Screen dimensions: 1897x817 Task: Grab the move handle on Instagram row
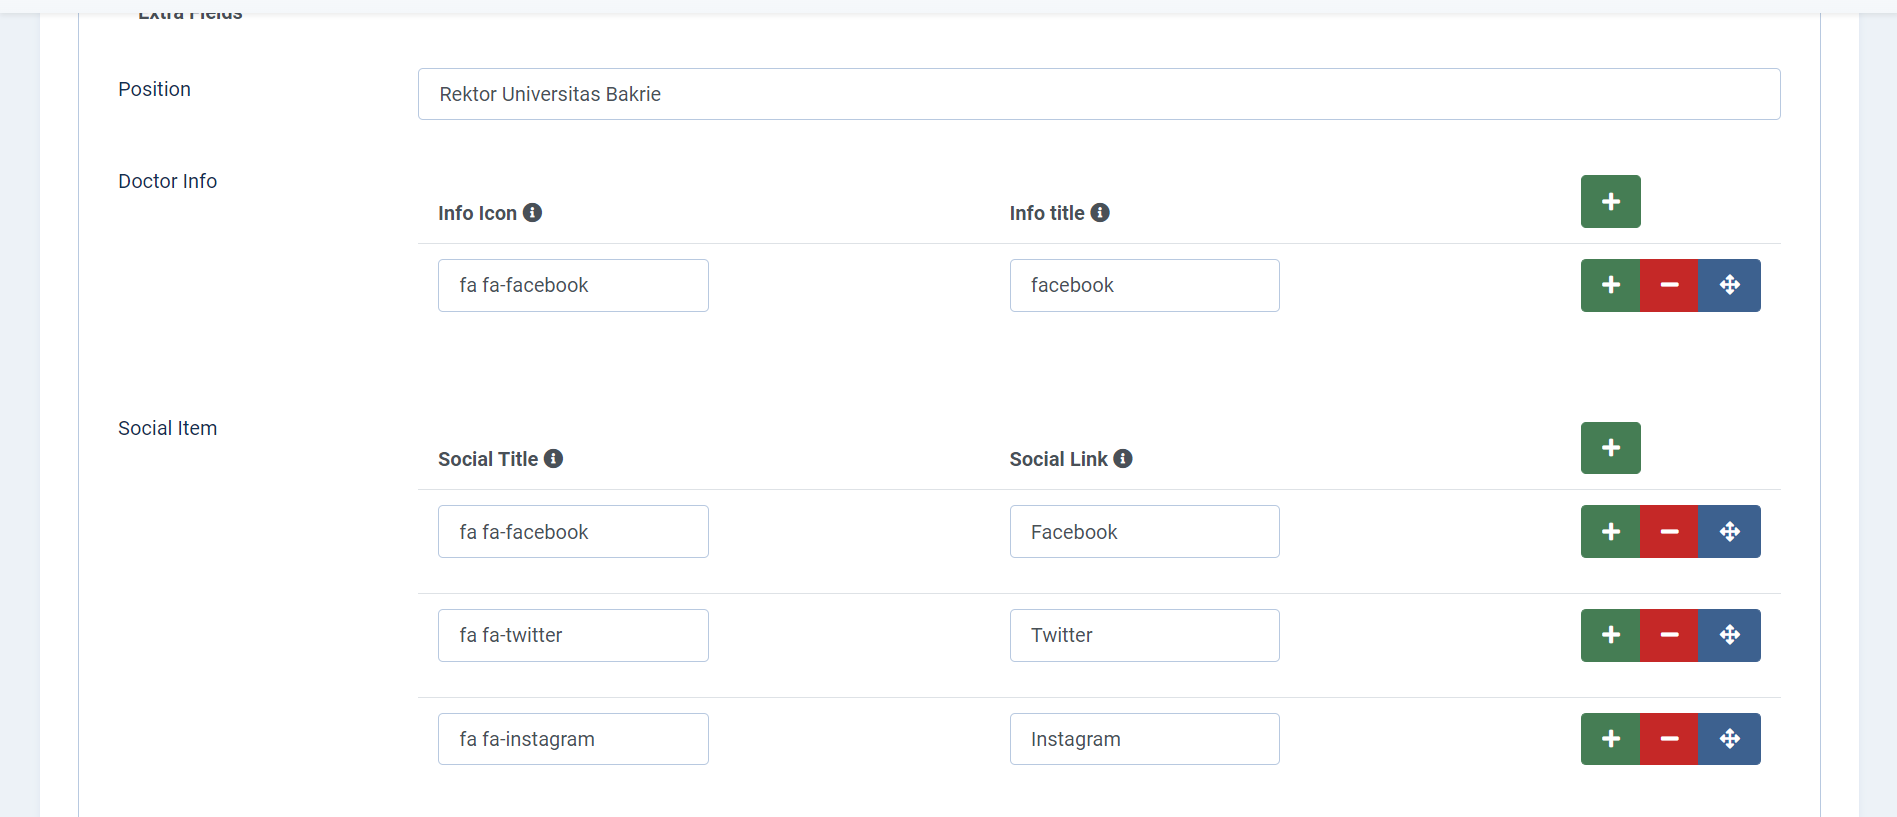coord(1730,740)
